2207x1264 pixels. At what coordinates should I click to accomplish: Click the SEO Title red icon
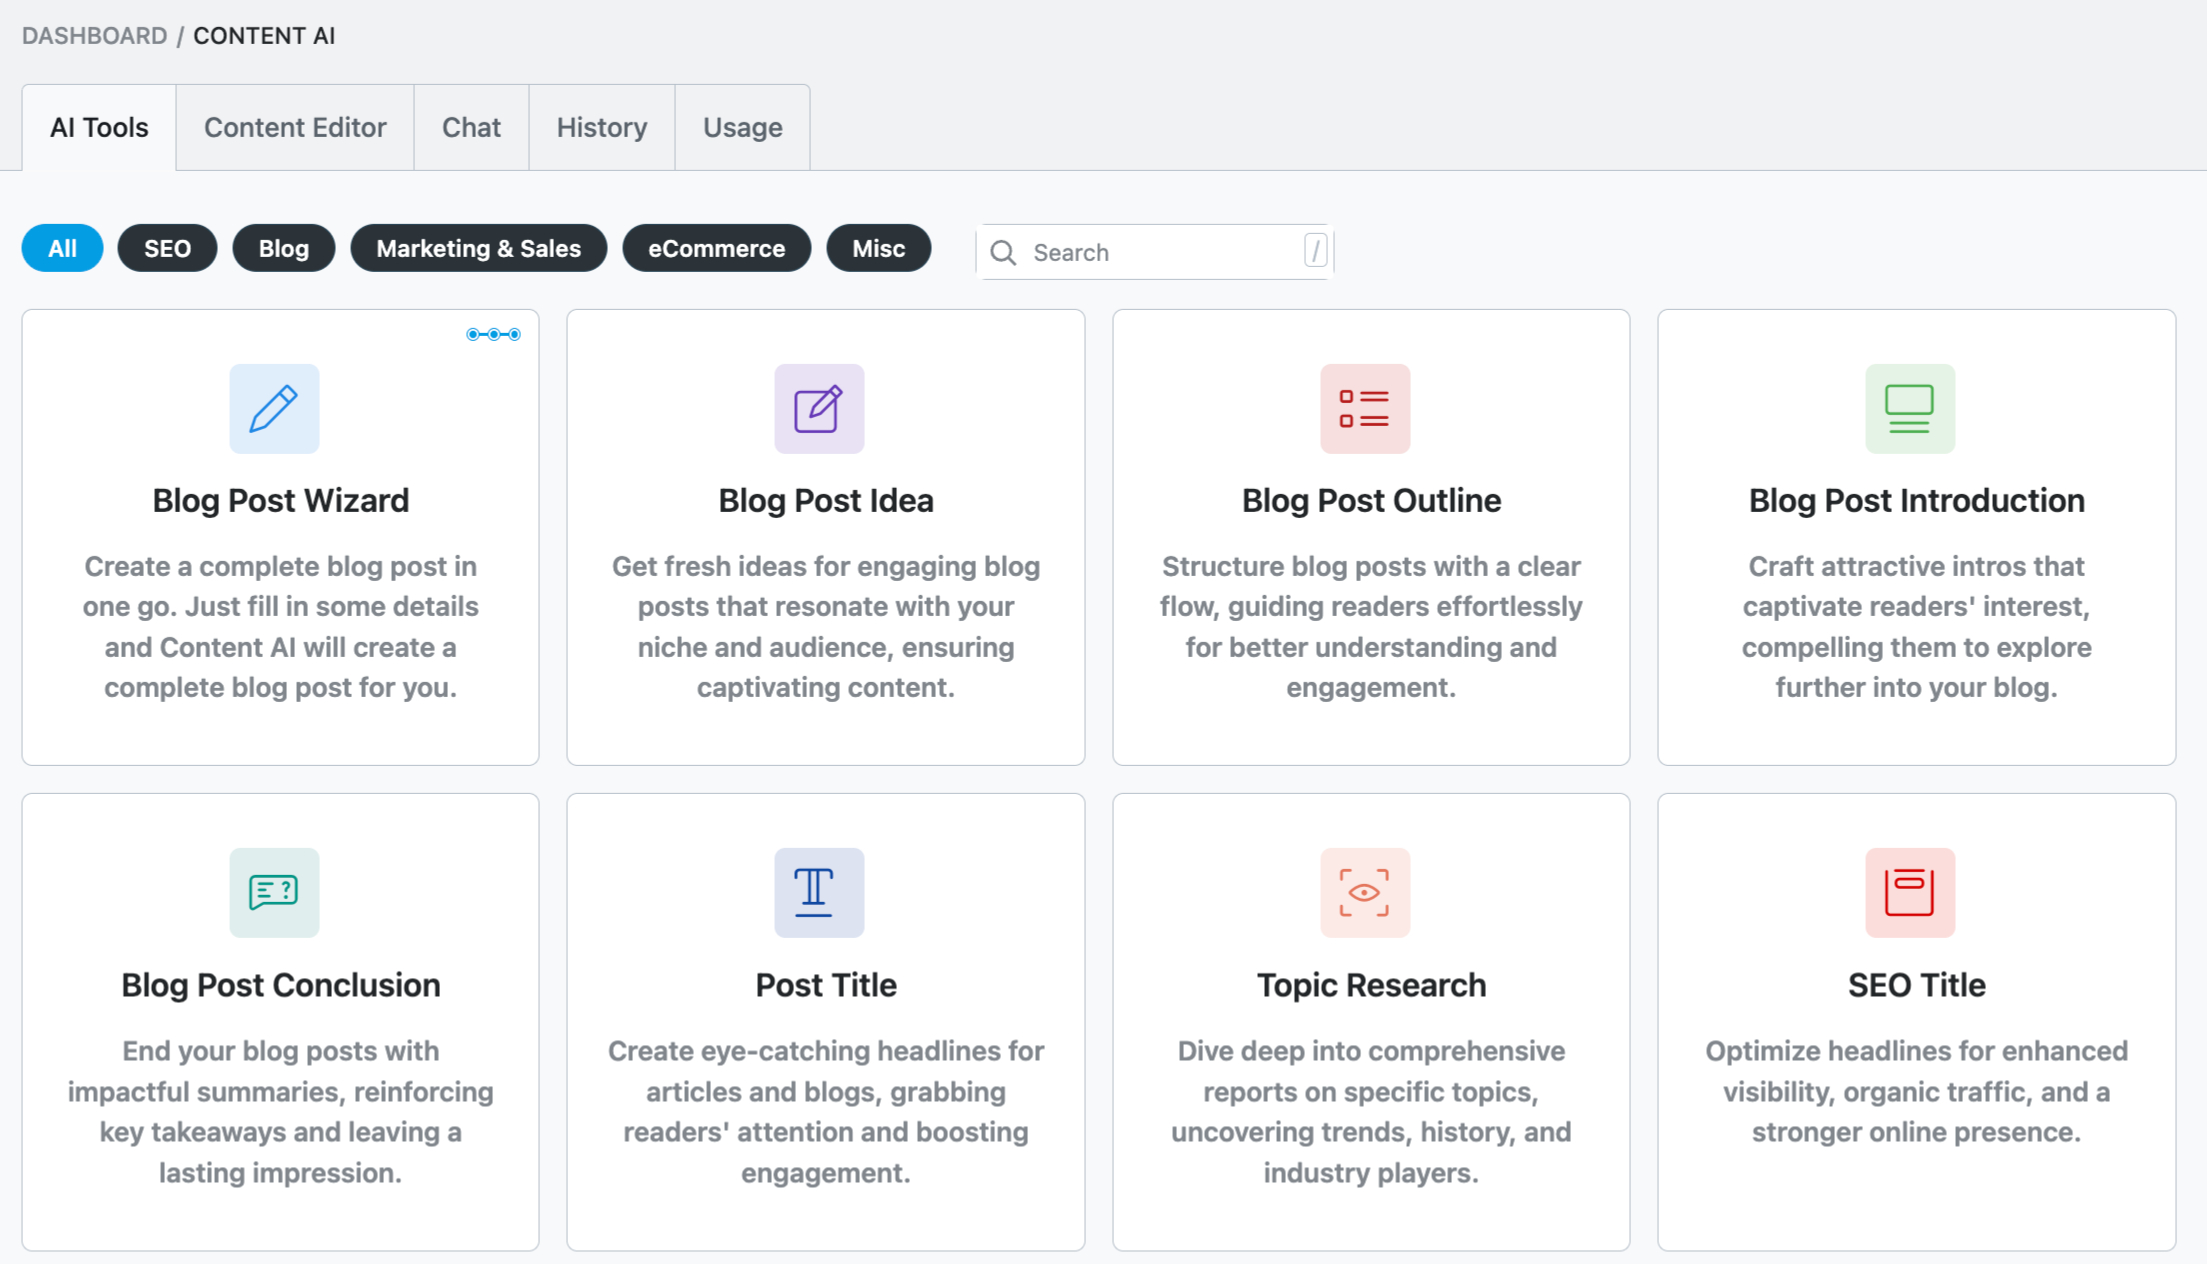pos(1910,892)
